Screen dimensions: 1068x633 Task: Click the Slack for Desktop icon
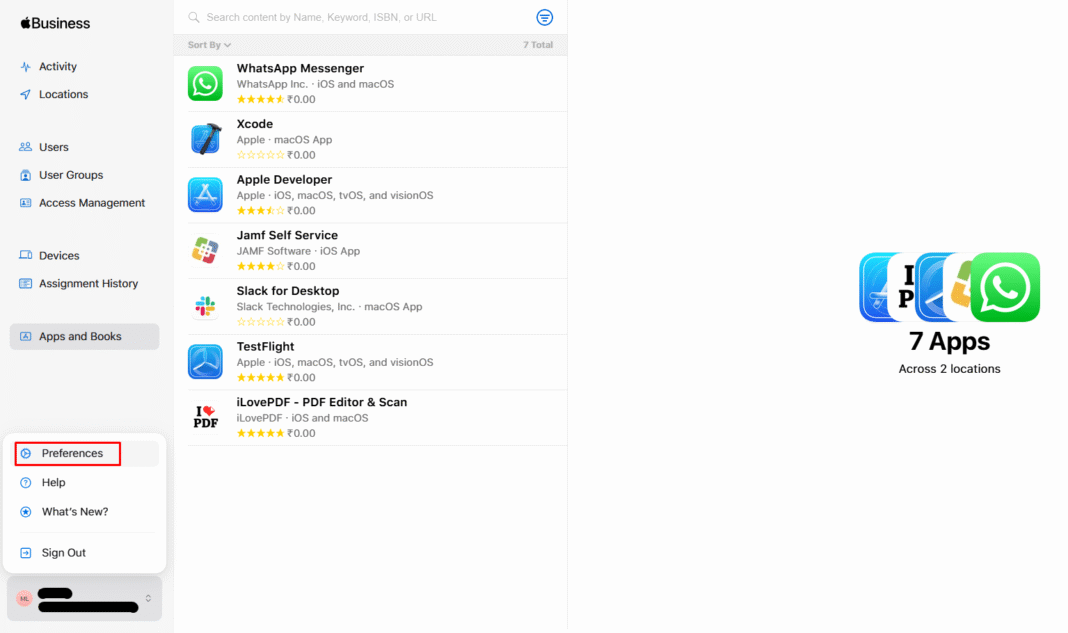(x=205, y=306)
